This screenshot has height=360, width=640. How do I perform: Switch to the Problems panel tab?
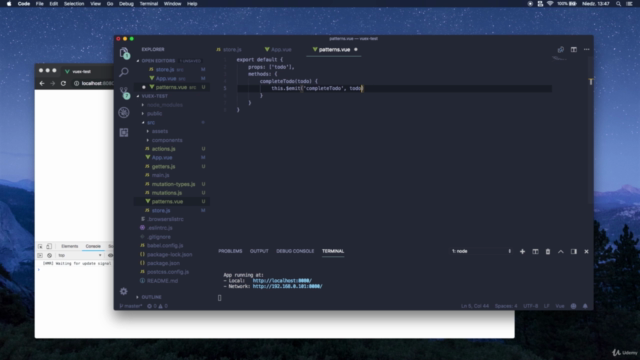point(230,251)
